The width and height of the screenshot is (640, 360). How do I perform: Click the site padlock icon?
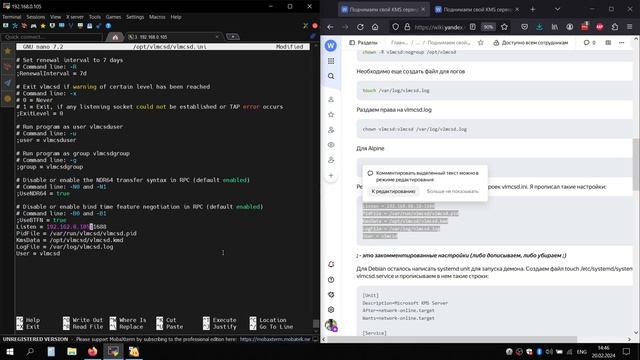pos(407,27)
